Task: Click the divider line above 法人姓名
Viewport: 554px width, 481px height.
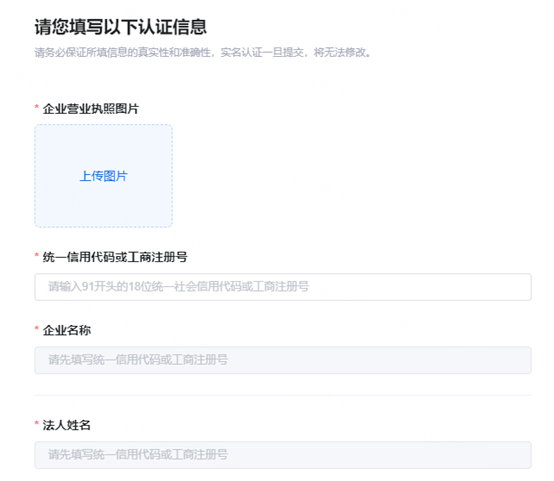Action: point(283,395)
